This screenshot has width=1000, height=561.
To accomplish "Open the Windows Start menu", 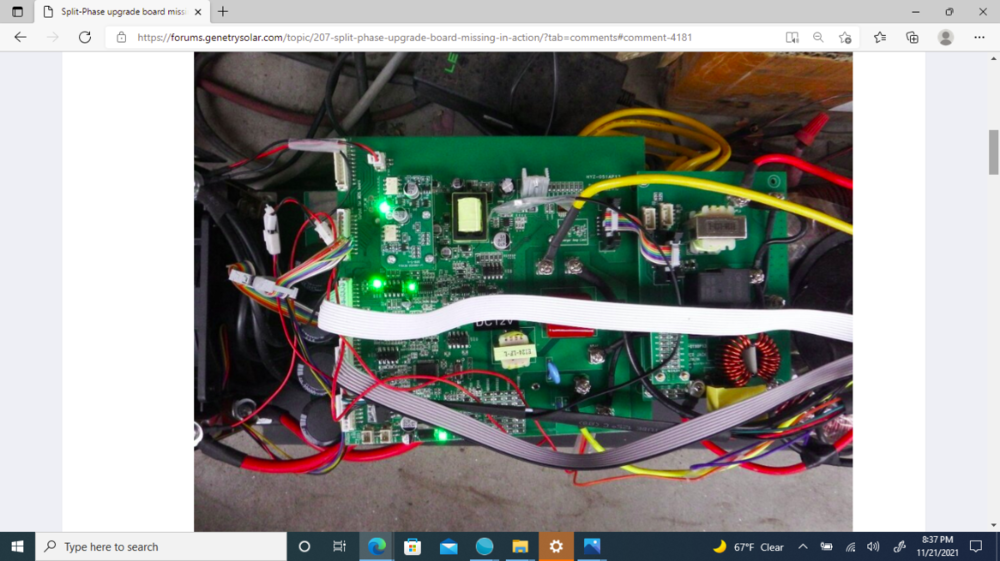I will pyautogui.click(x=17, y=546).
